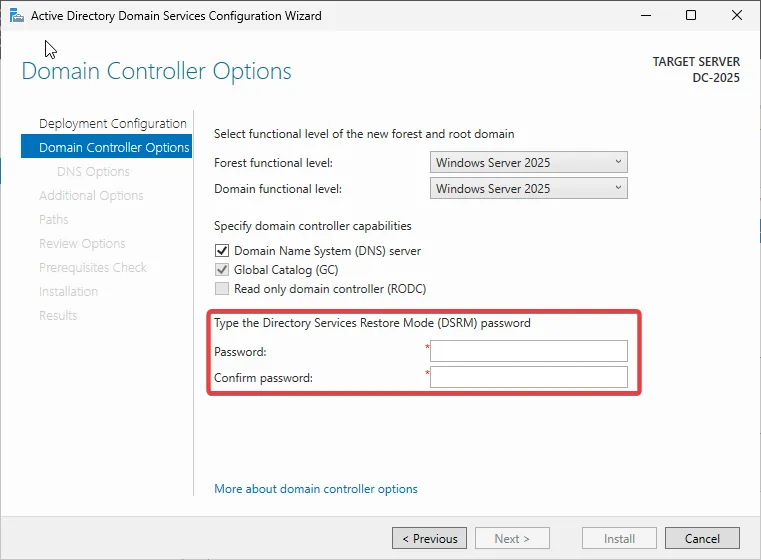This screenshot has width=761, height=560.
Task: Toggle the Global Catalog (GC) checkbox
Action: click(x=222, y=270)
